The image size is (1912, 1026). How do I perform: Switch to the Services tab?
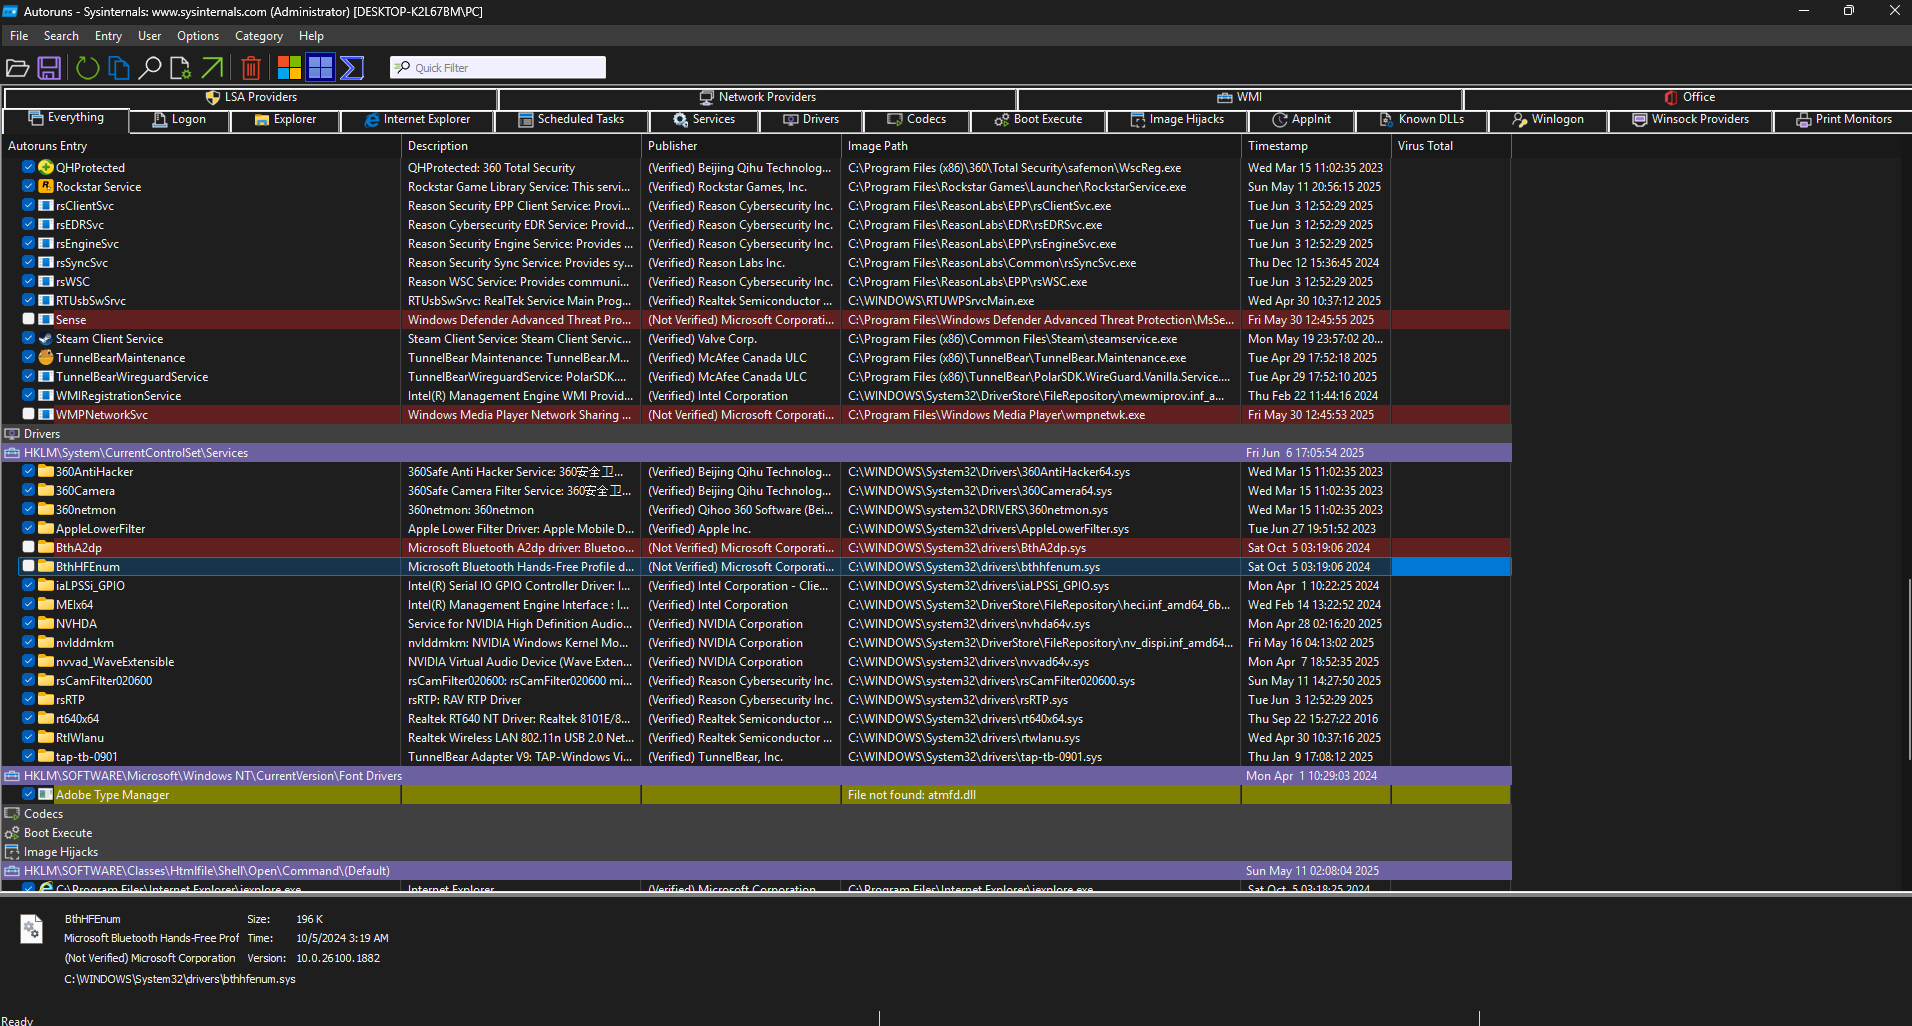pos(704,120)
